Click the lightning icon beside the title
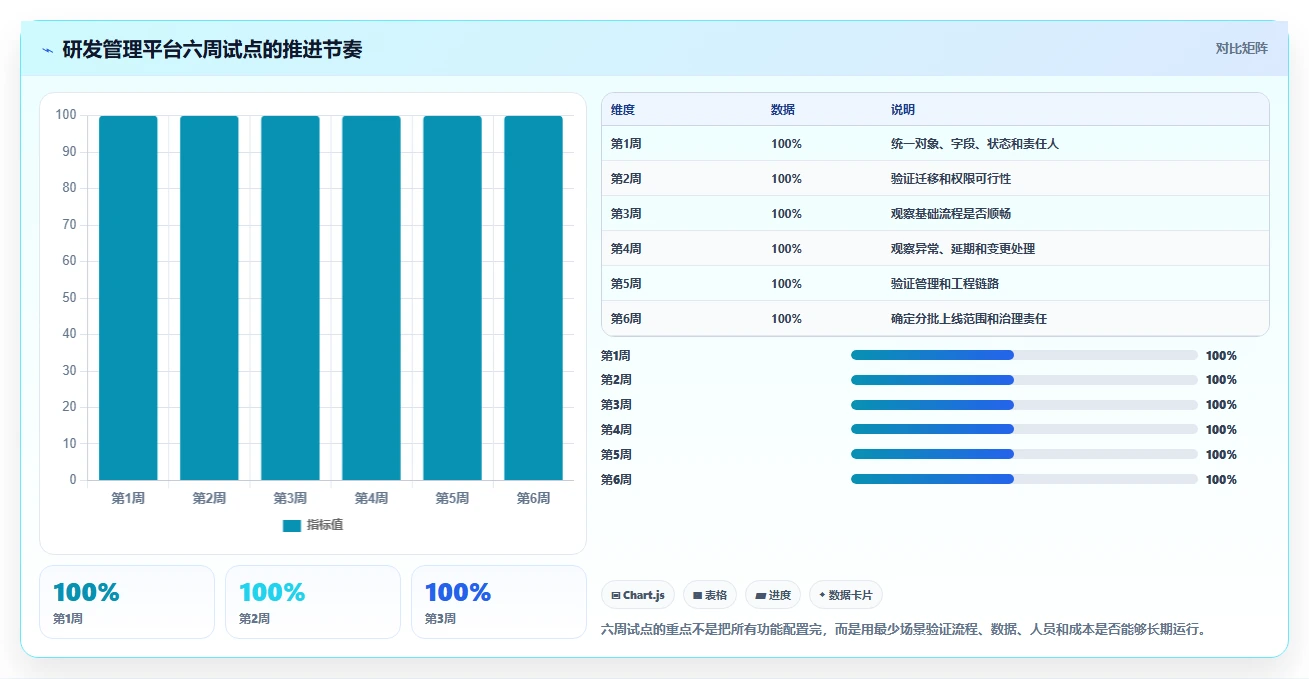 click(x=47, y=50)
